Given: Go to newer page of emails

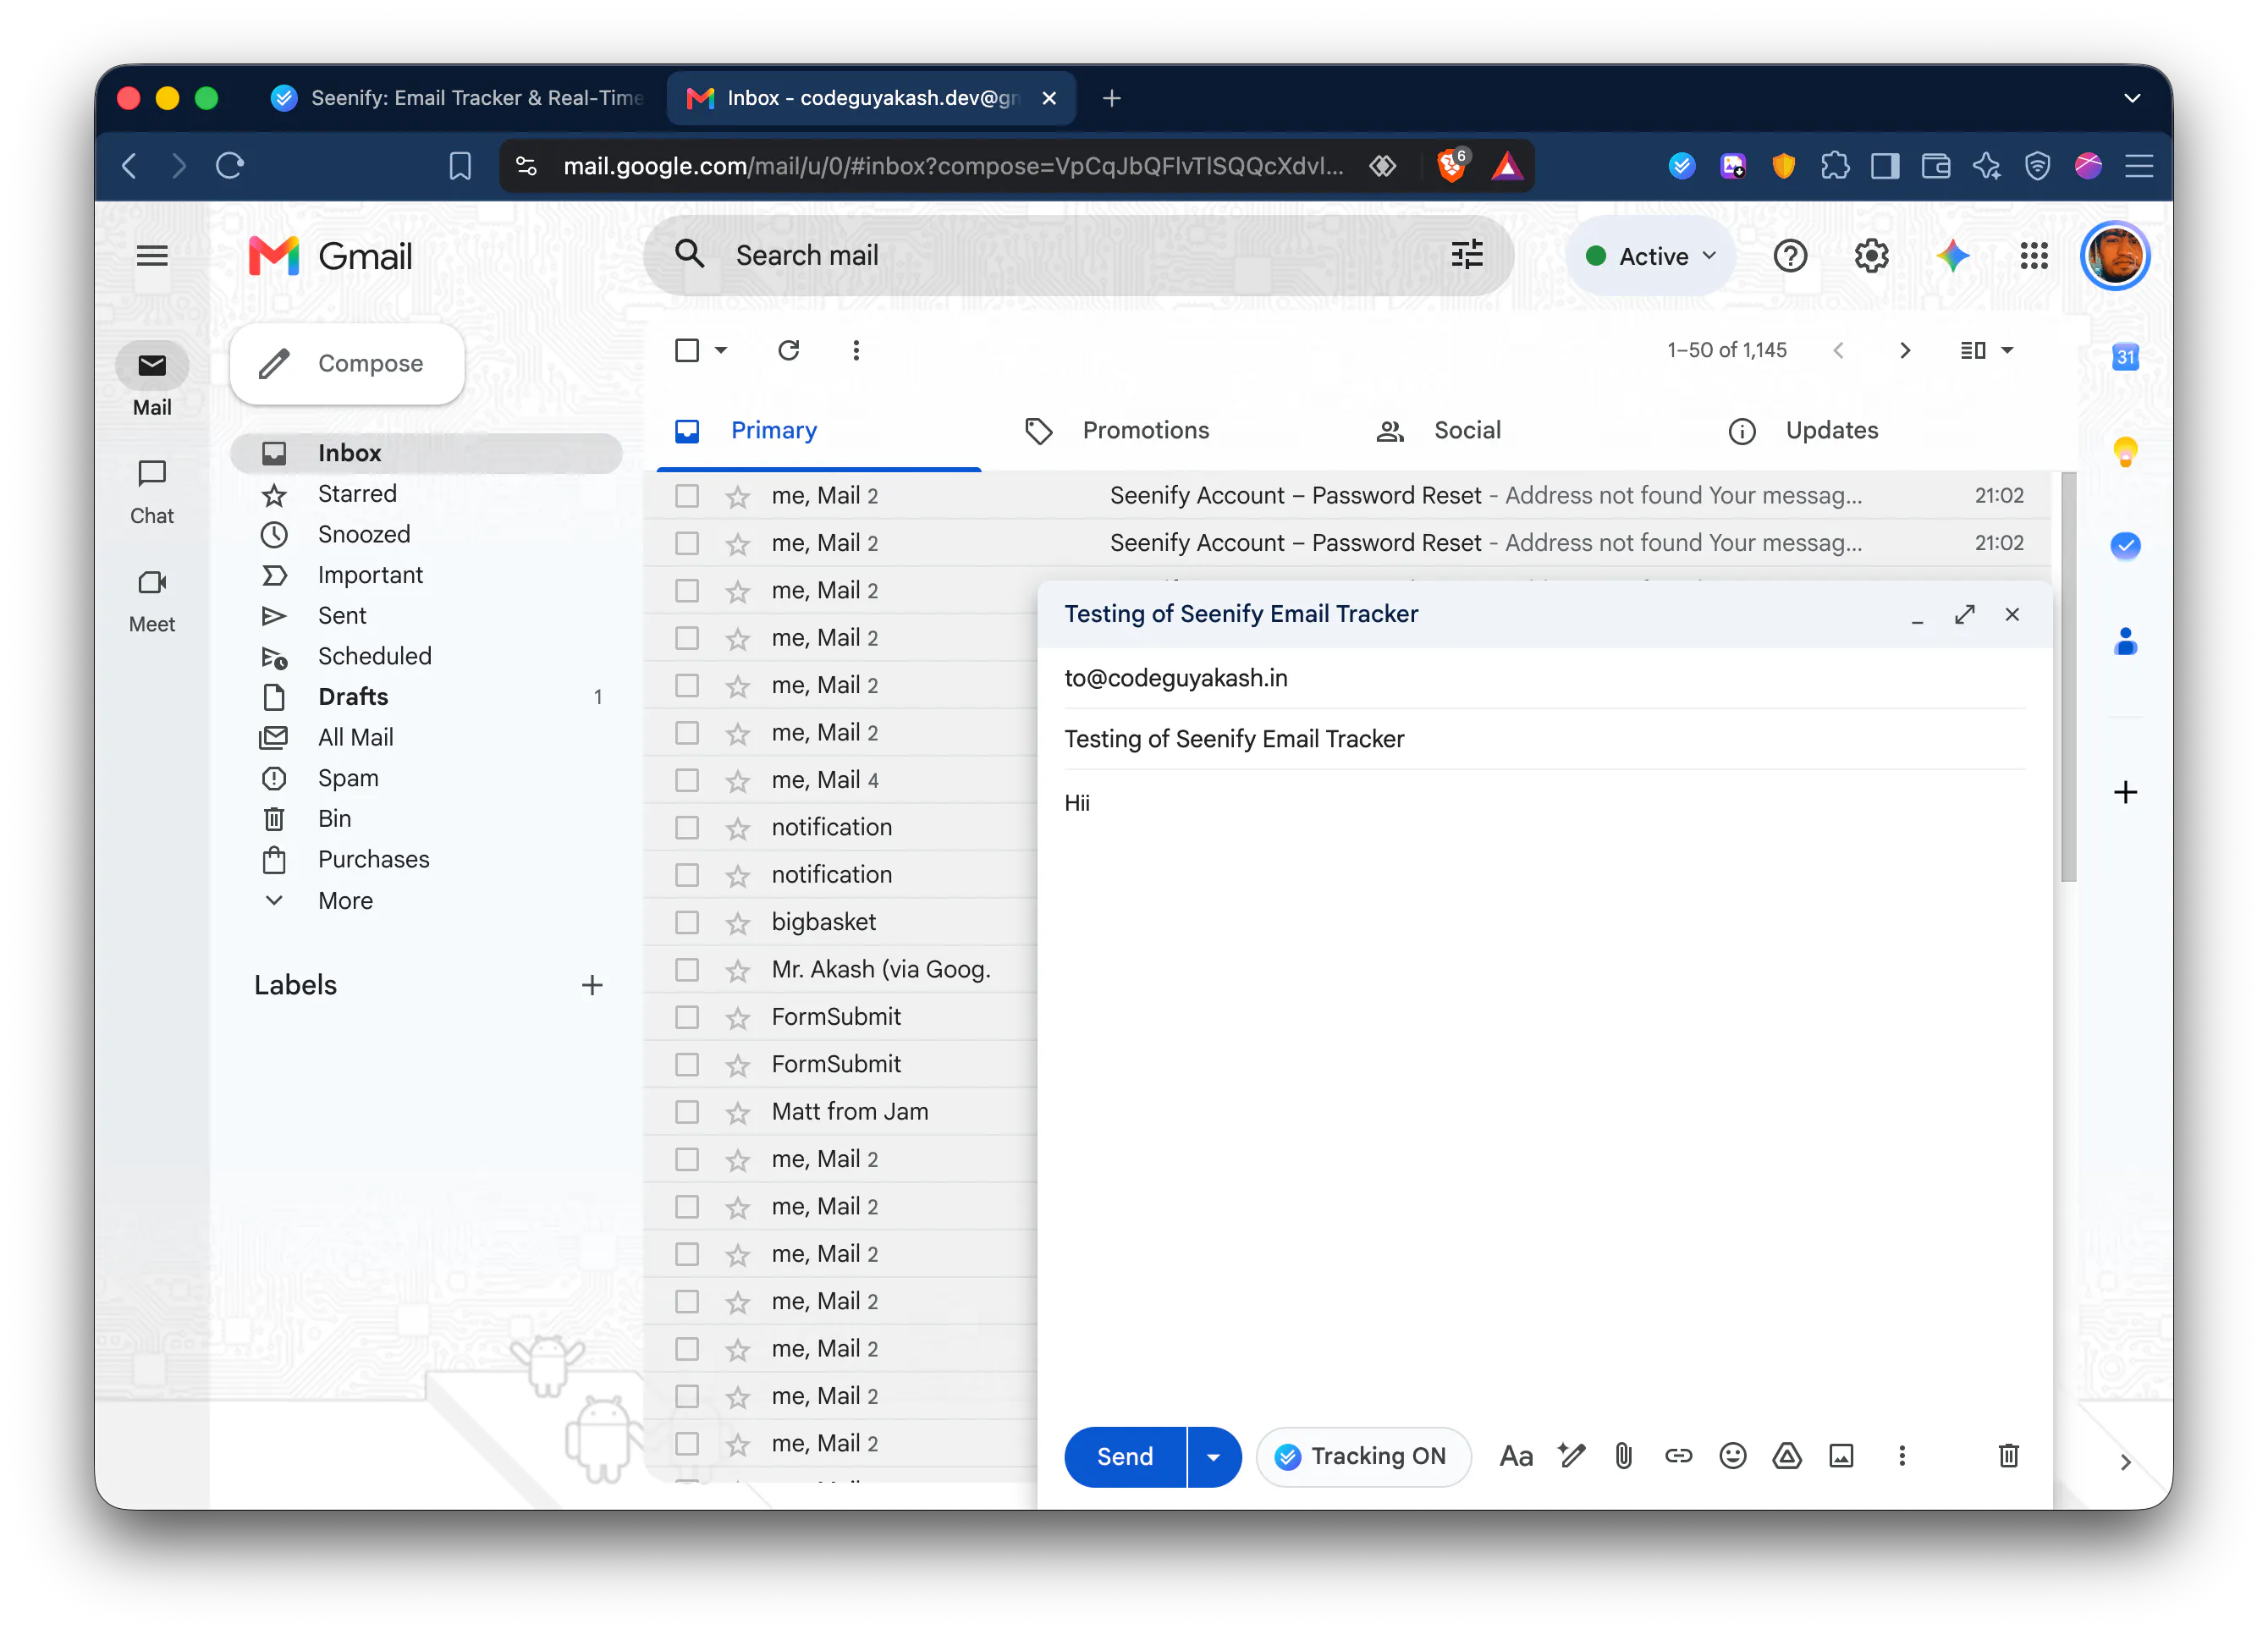Looking at the screenshot, I should (1838, 350).
